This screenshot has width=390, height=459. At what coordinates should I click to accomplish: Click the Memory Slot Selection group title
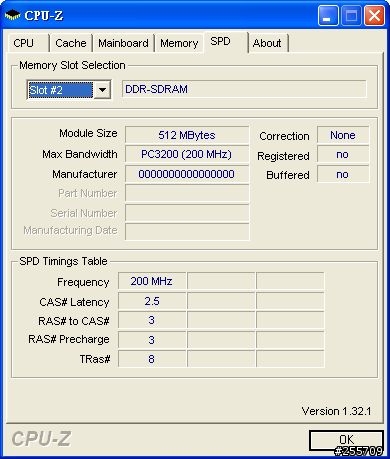pos(72,65)
